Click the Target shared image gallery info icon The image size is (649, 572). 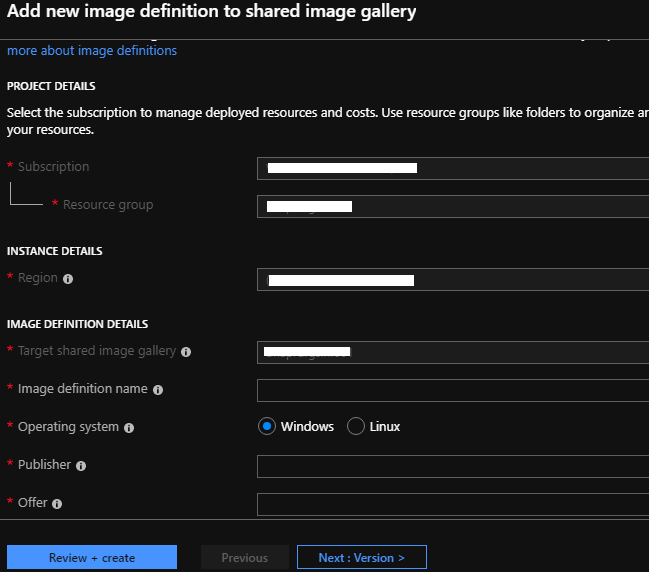(x=186, y=352)
